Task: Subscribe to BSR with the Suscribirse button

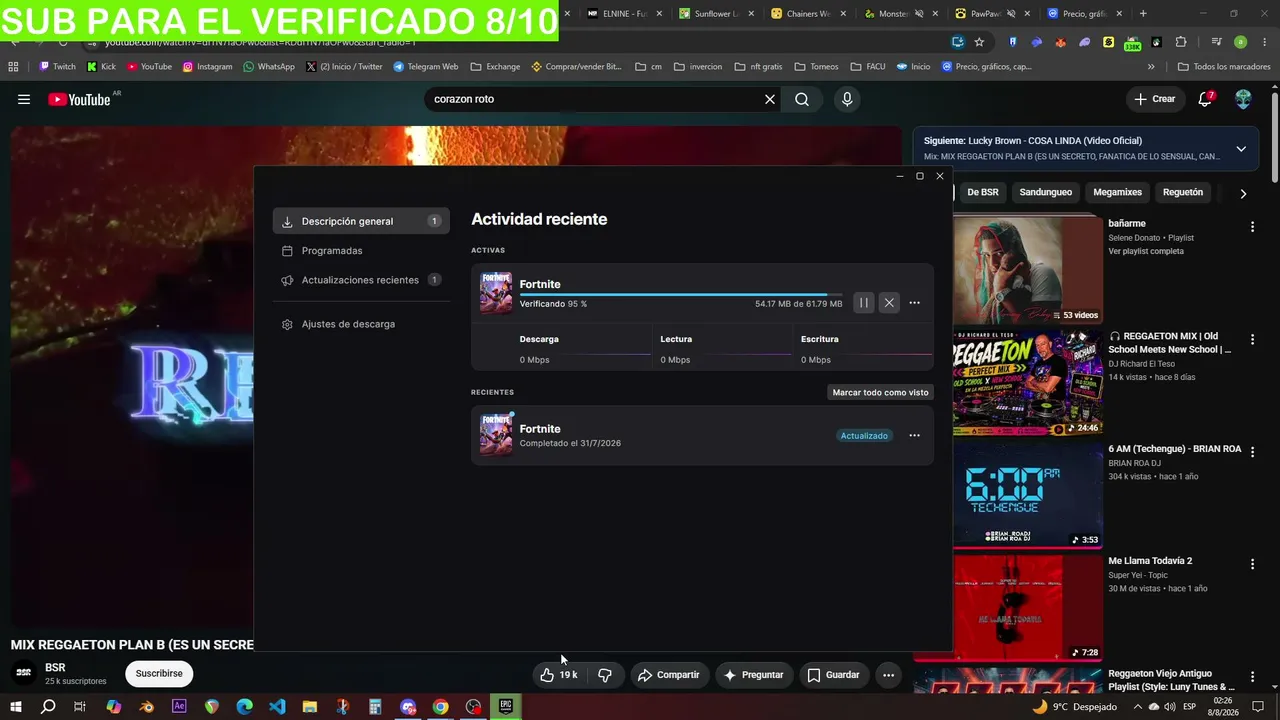Action: click(x=159, y=673)
